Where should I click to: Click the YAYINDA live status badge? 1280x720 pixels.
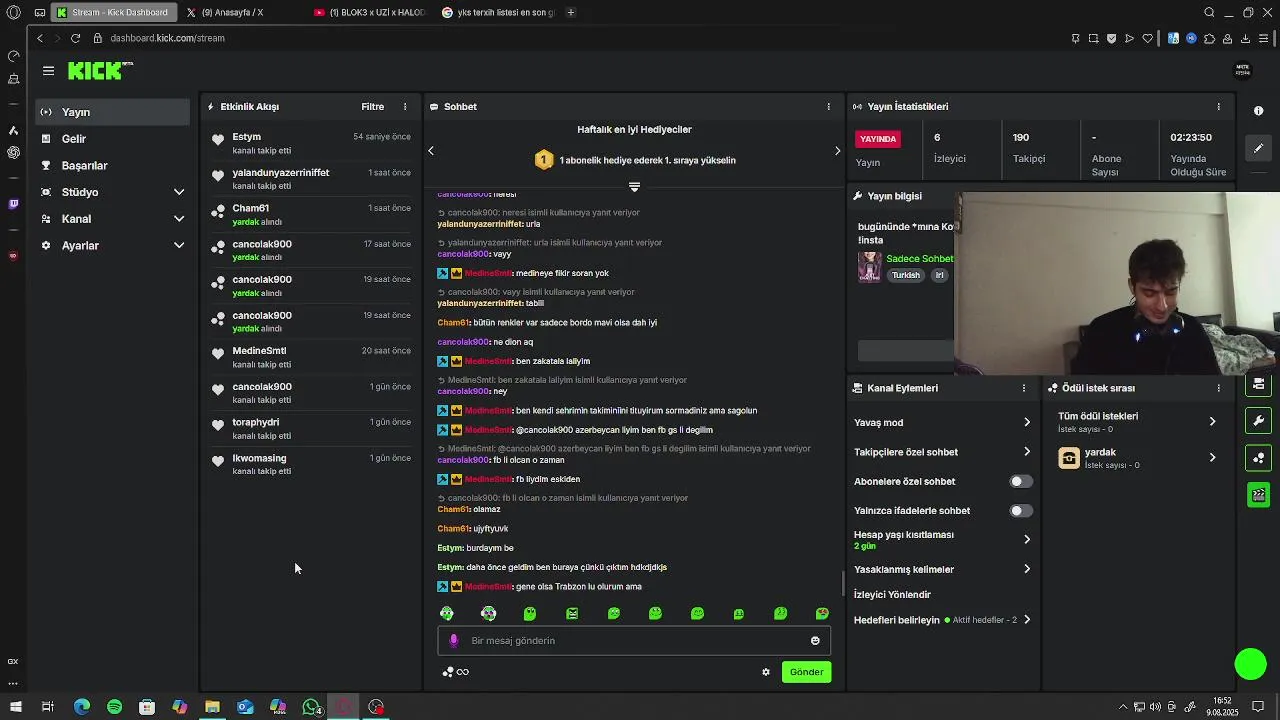click(x=878, y=139)
